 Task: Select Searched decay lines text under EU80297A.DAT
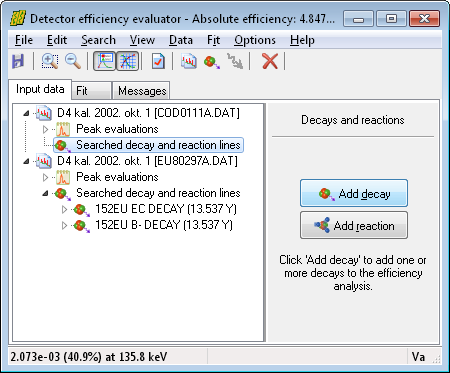click(158, 193)
